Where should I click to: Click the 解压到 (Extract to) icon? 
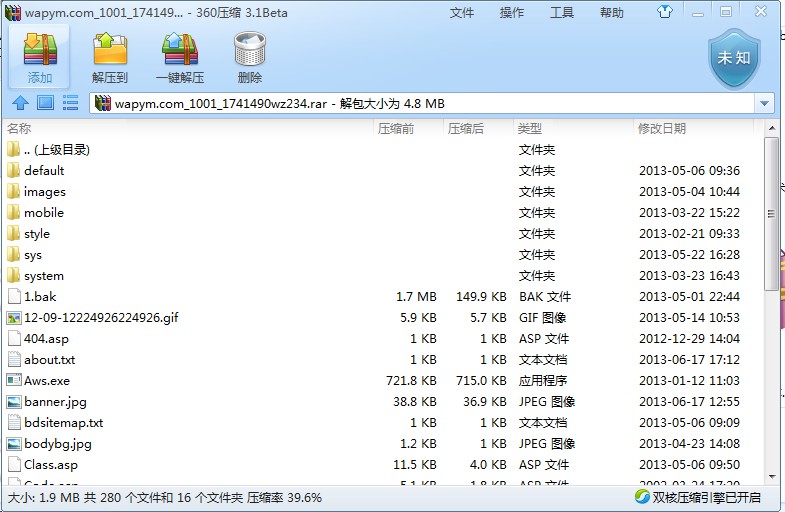(110, 57)
